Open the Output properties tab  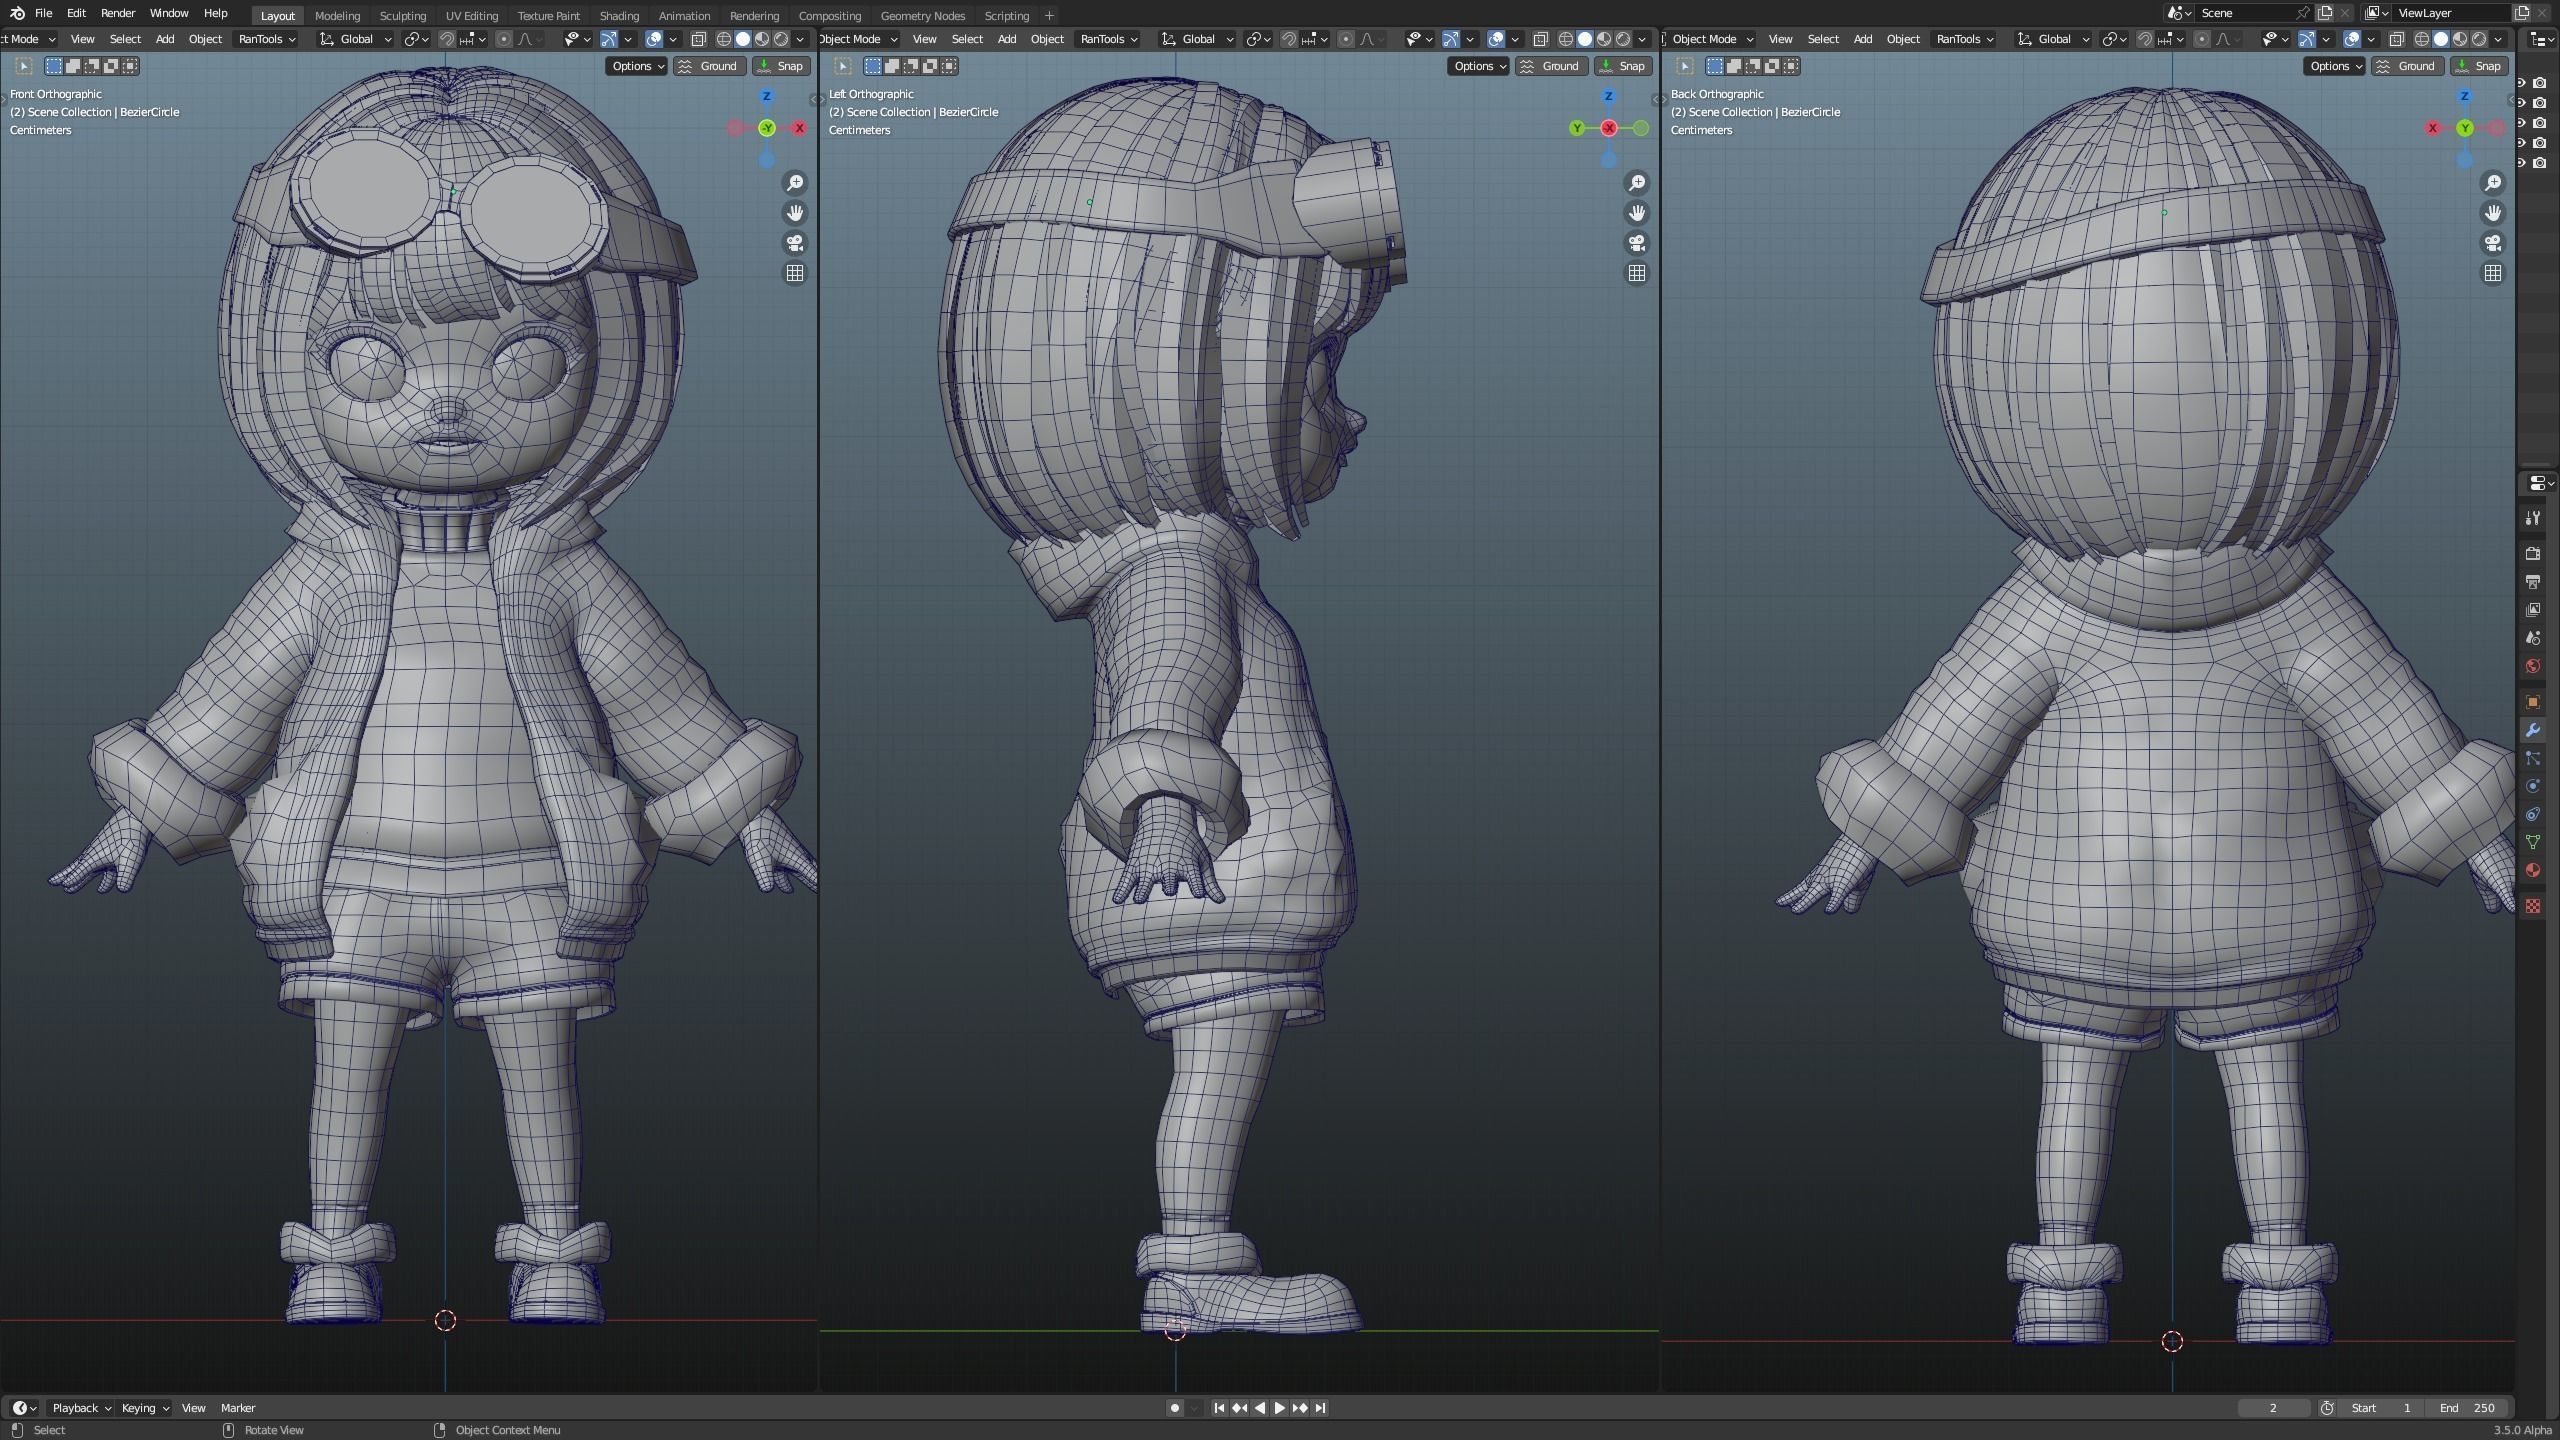2533,581
